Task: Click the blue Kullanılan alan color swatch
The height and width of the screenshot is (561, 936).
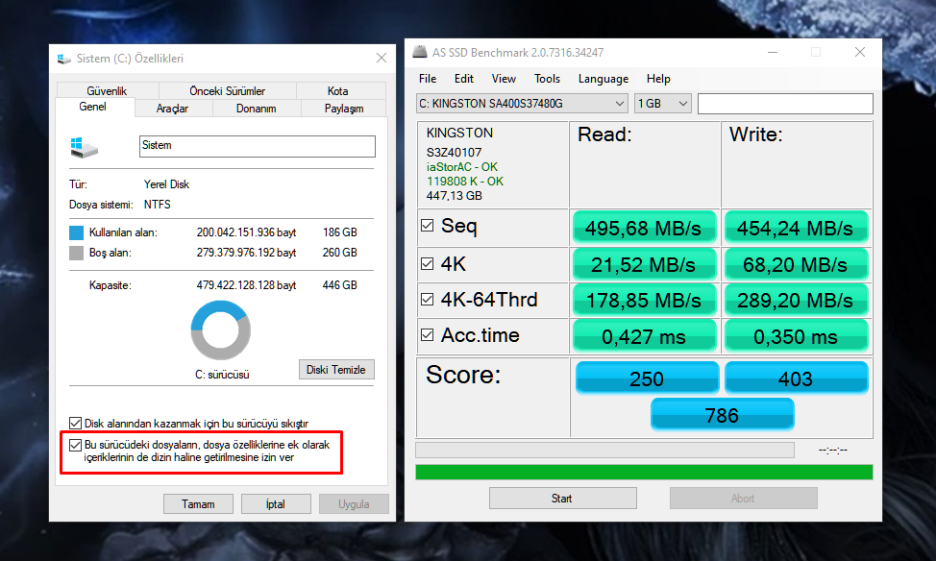Action: (76, 232)
